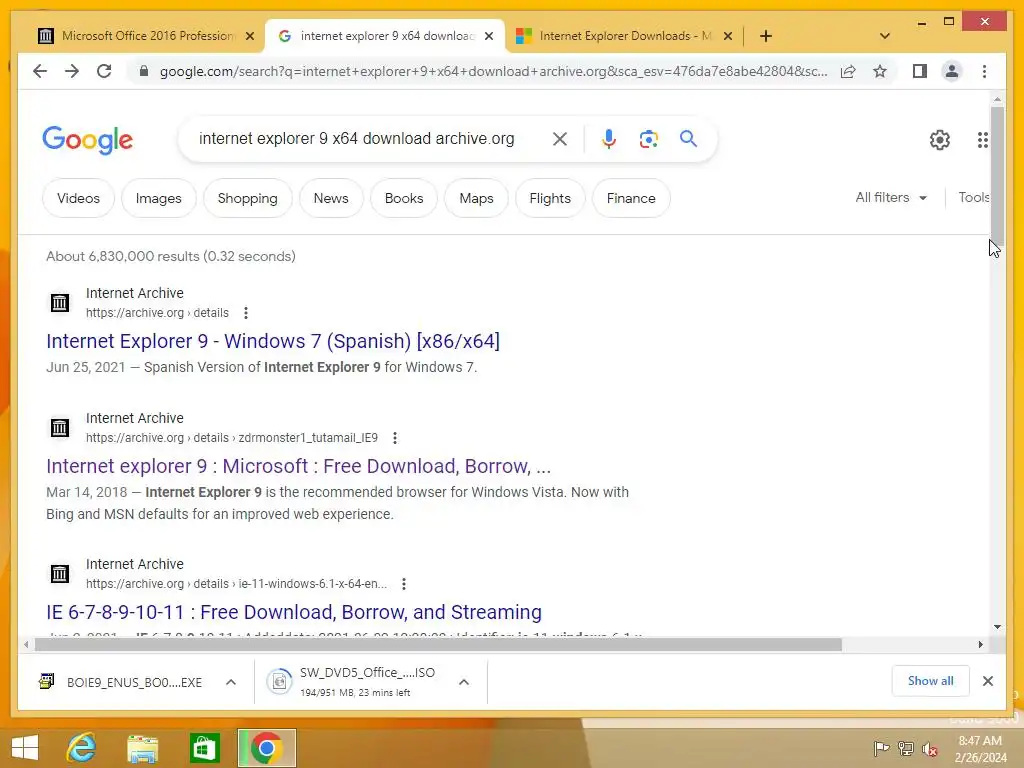Open Action Center flag in tray
This screenshot has height=768, width=1024.
click(881, 749)
